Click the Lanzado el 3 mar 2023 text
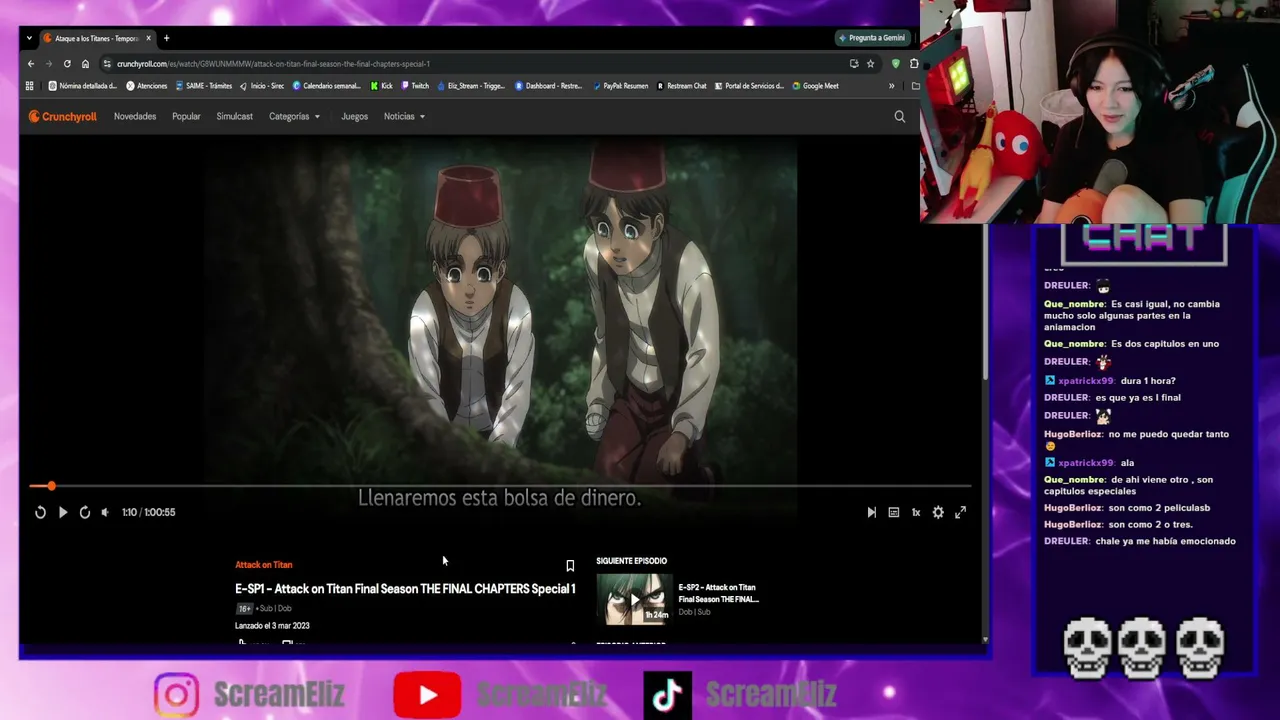 pyautogui.click(x=272, y=626)
